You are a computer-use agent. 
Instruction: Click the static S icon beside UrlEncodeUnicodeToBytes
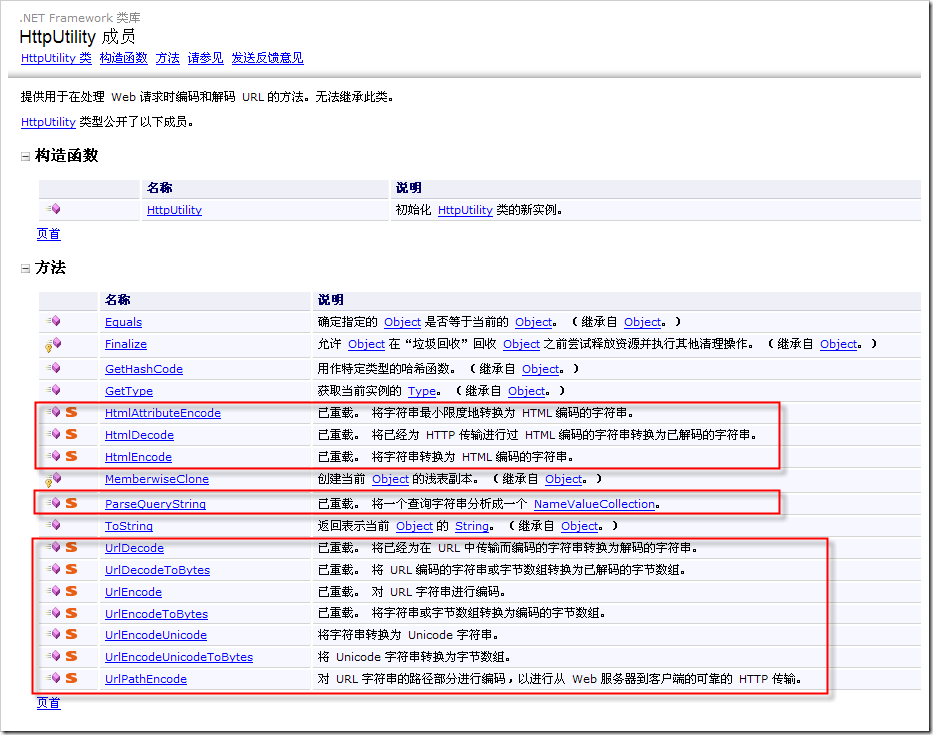pyautogui.click(x=71, y=656)
